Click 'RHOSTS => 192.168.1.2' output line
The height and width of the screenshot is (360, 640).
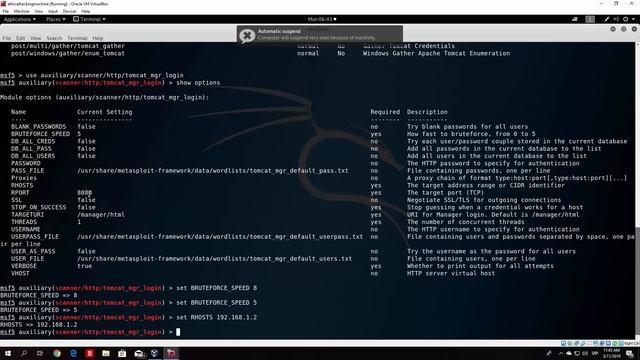coord(38,324)
